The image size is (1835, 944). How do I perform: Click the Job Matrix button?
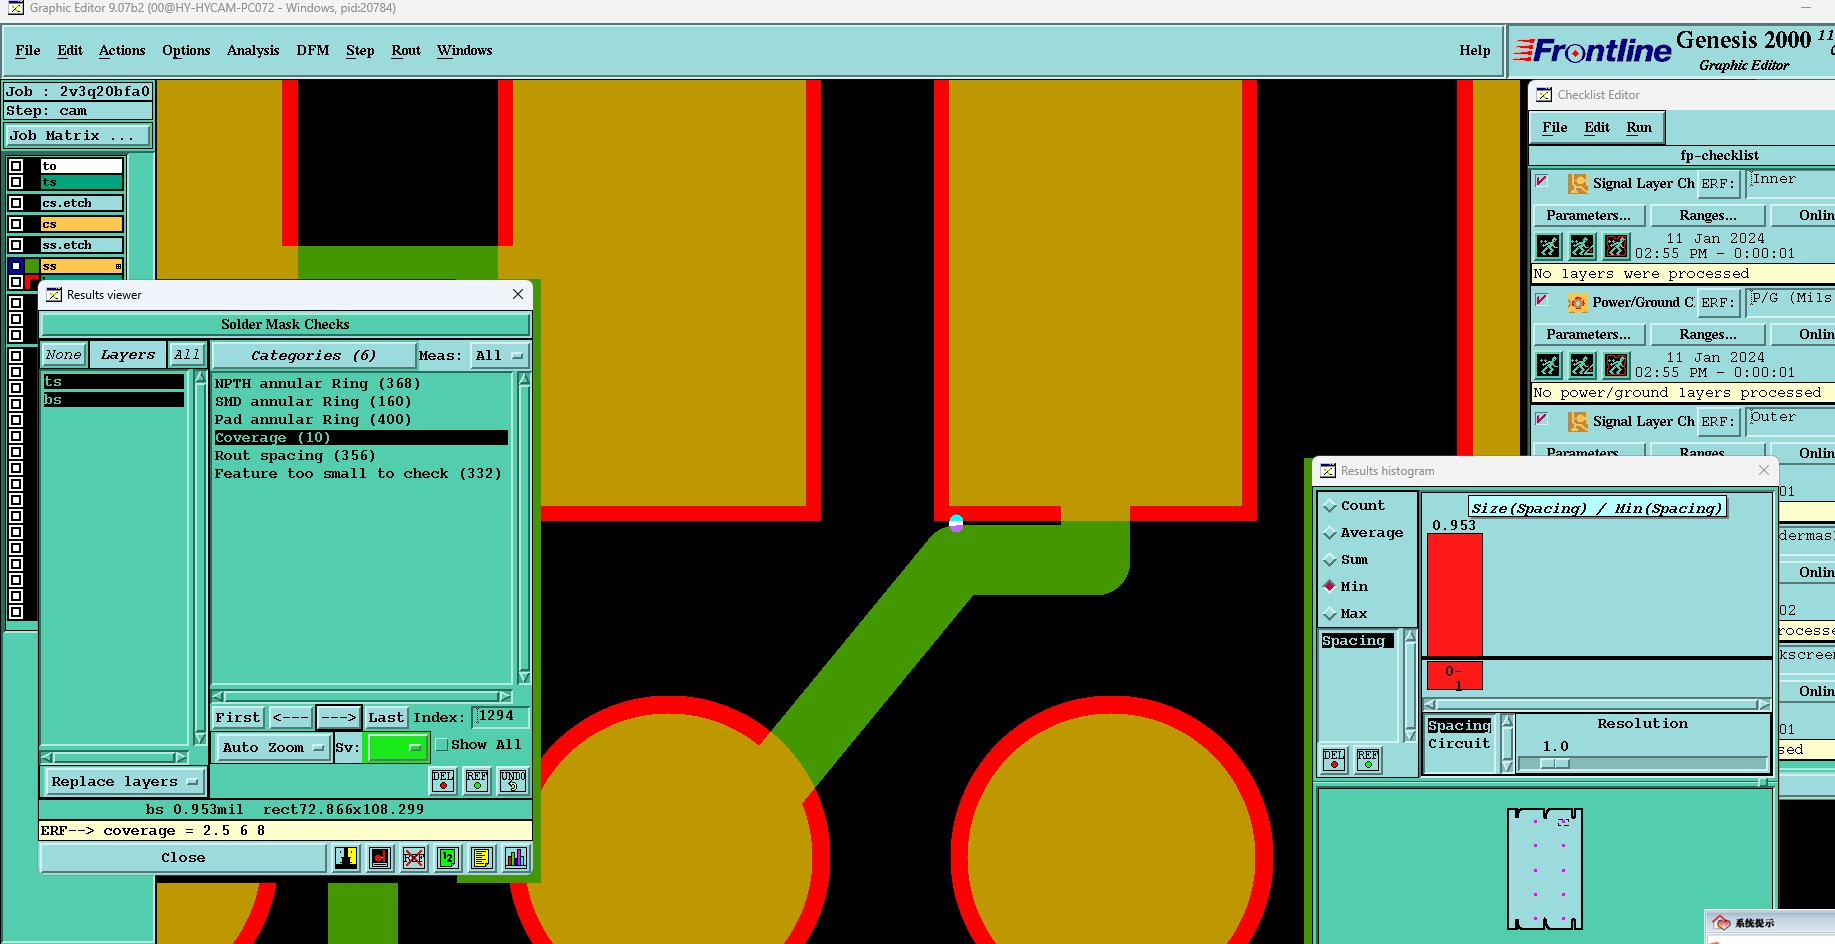pos(79,135)
